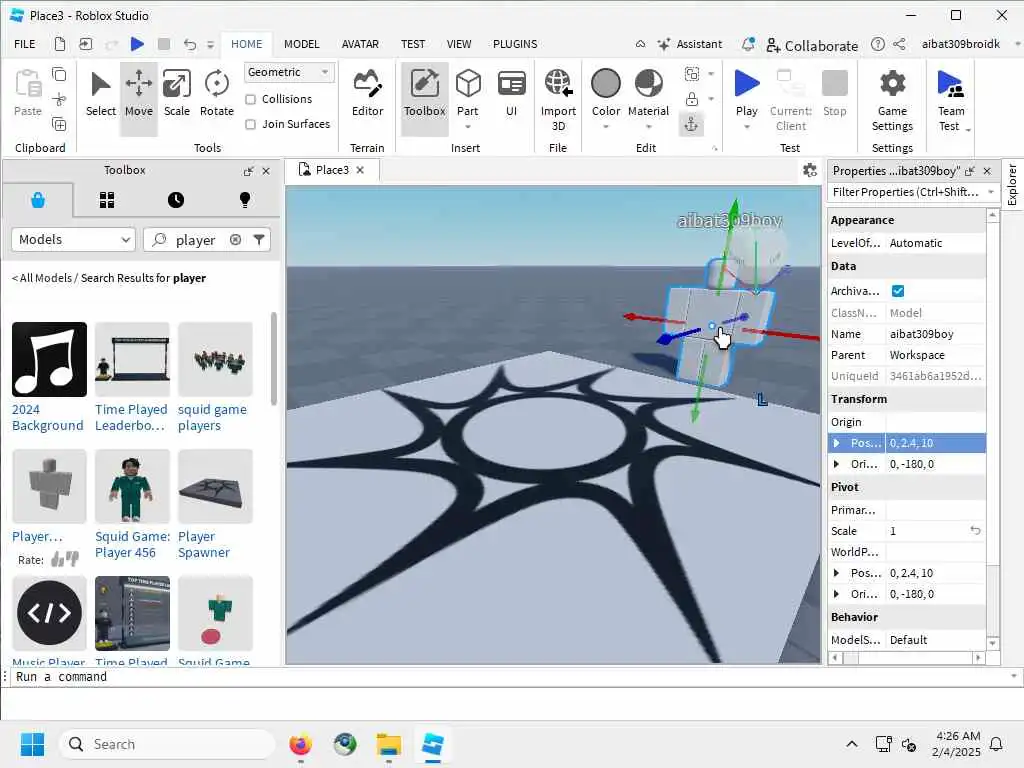Viewport: 1024px width, 768px height.
Task: Switch to the PLUGINS tab
Action: coord(515,44)
